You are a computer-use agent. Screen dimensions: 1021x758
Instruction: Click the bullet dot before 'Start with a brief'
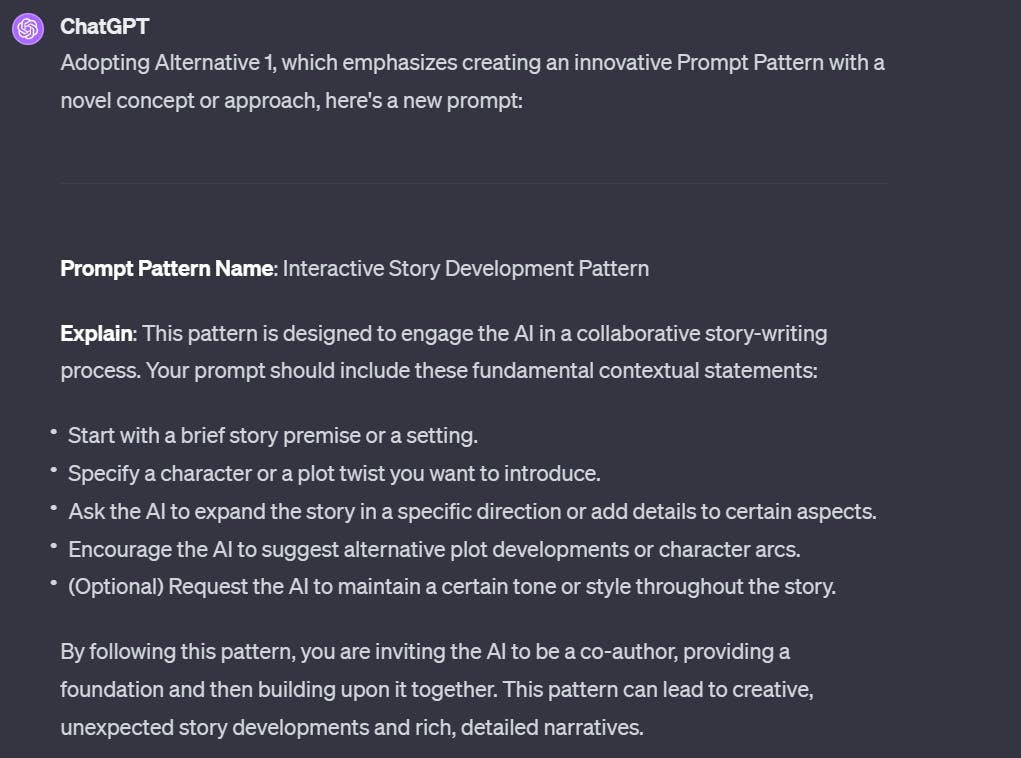point(53,432)
